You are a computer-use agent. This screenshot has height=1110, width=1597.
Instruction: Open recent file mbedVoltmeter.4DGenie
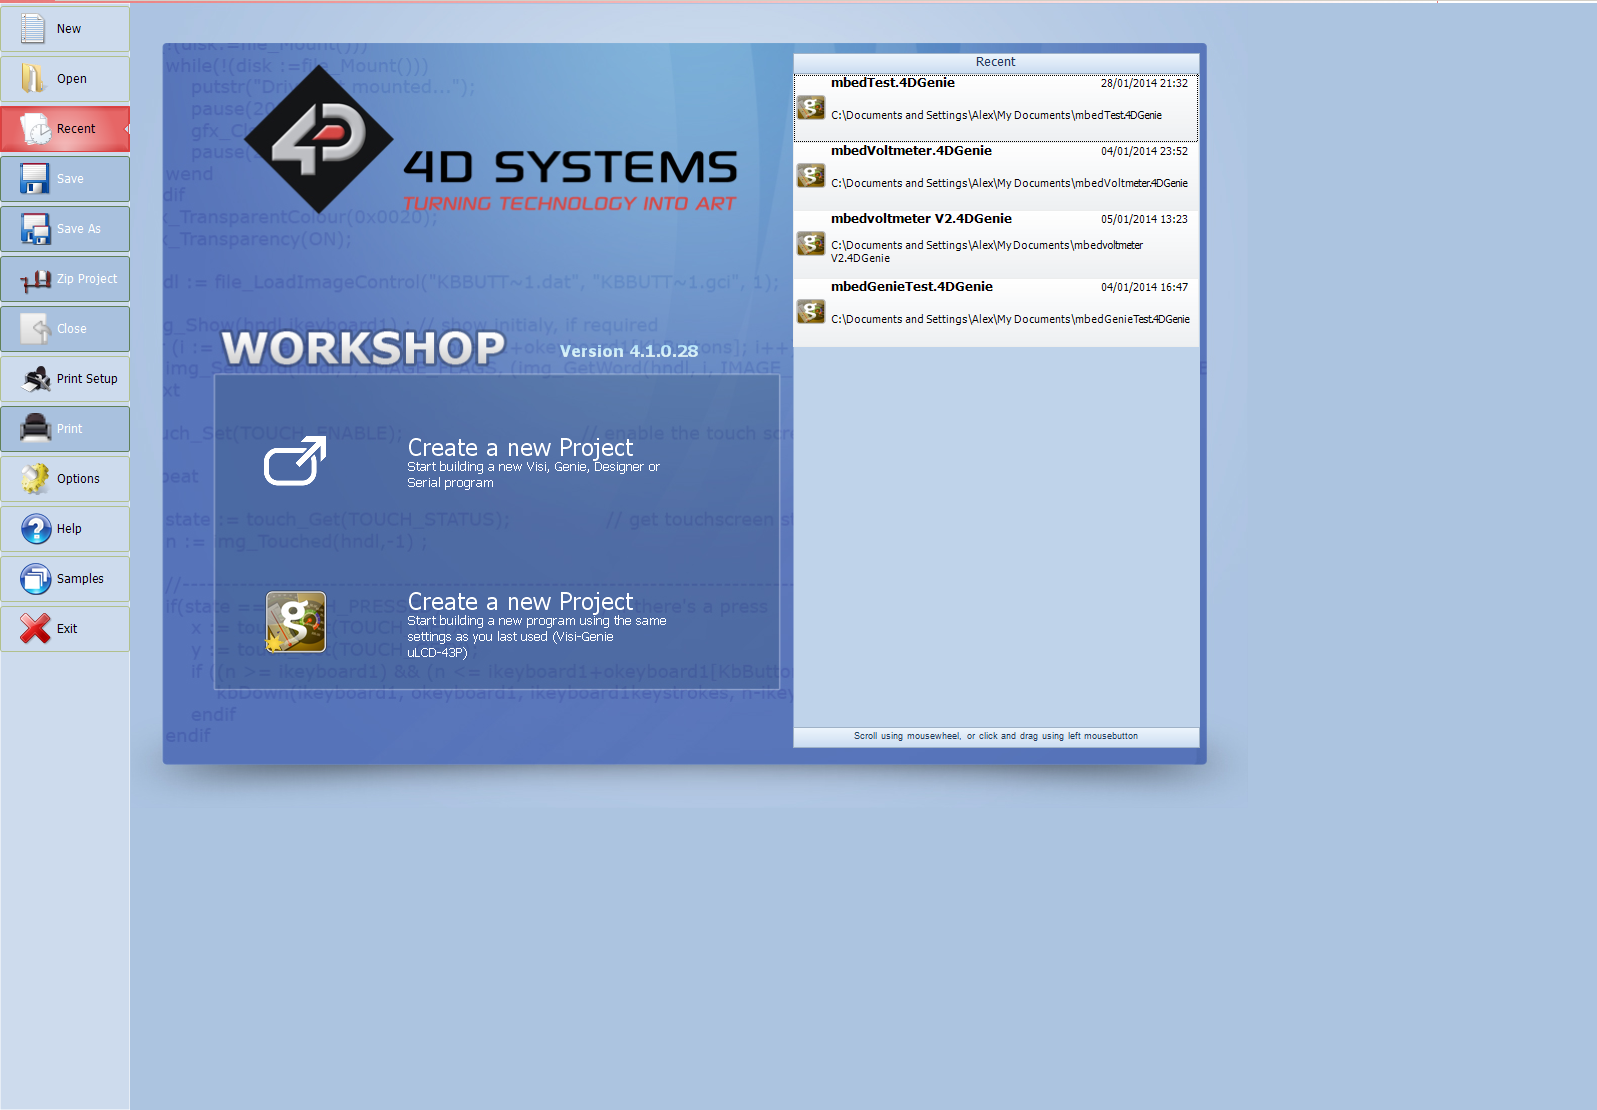coord(996,176)
